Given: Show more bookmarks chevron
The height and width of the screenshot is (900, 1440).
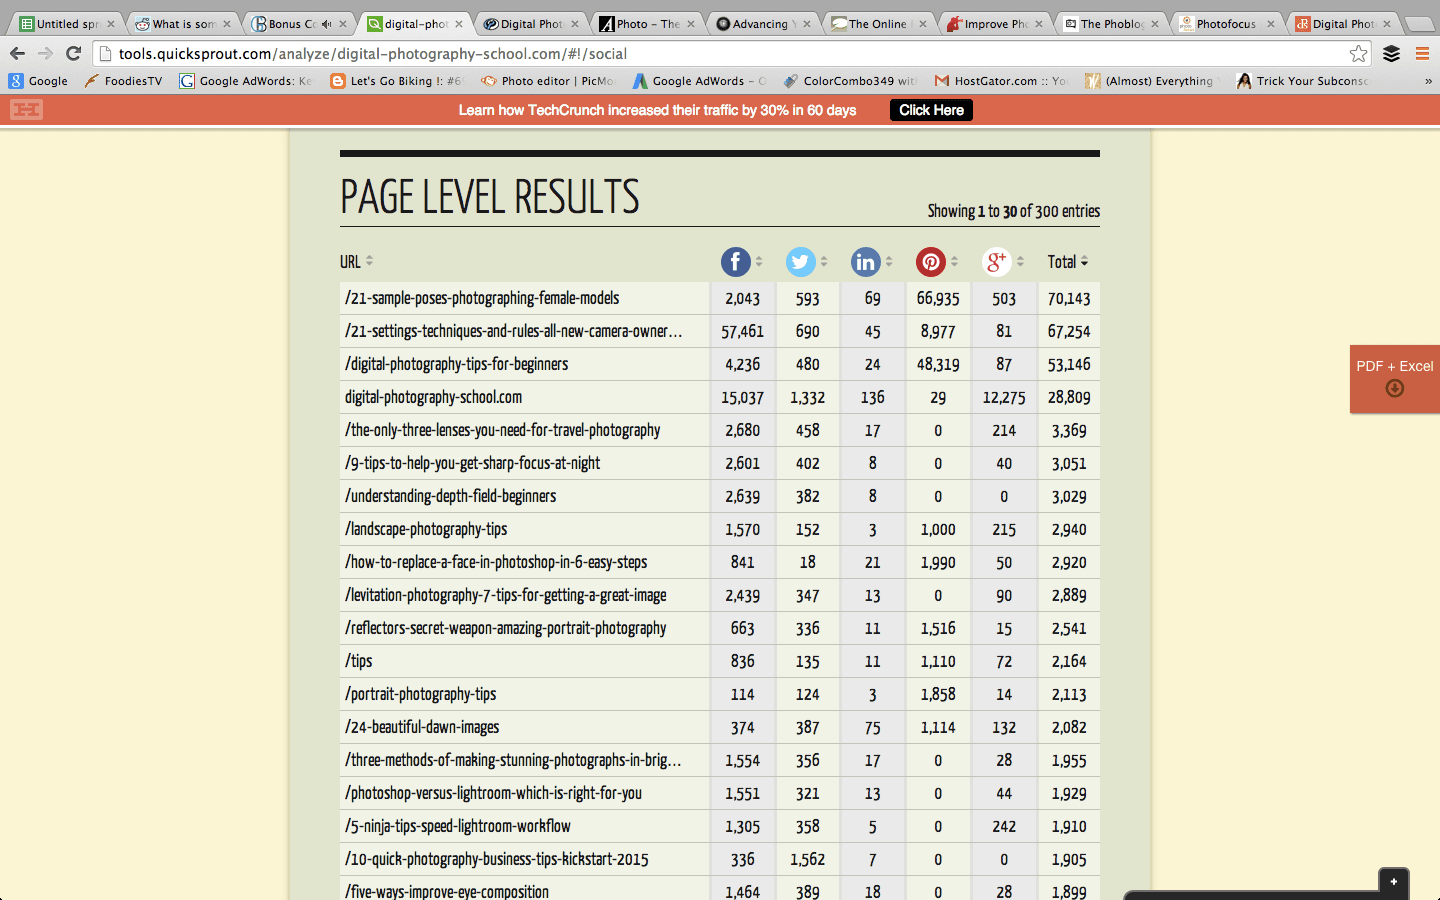Looking at the screenshot, I should click(1428, 81).
